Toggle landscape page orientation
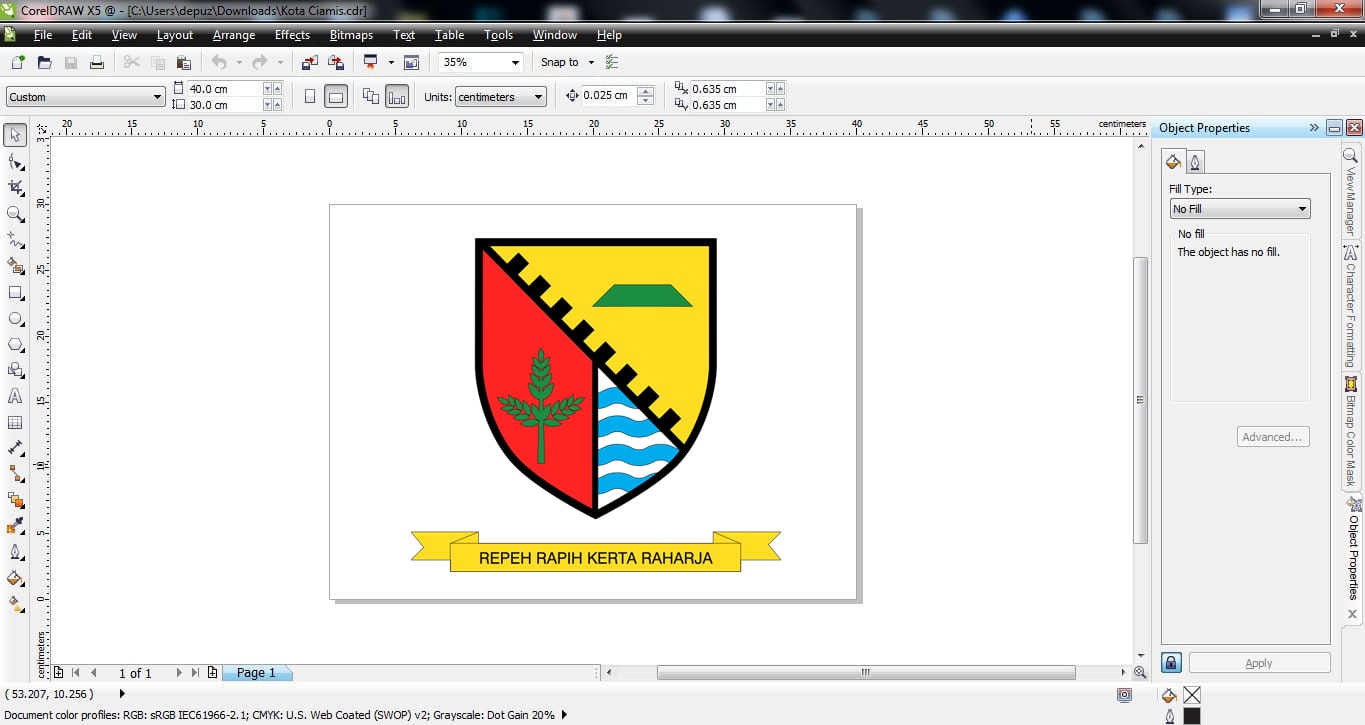Screen dimensions: 1365x725 (x=336, y=95)
